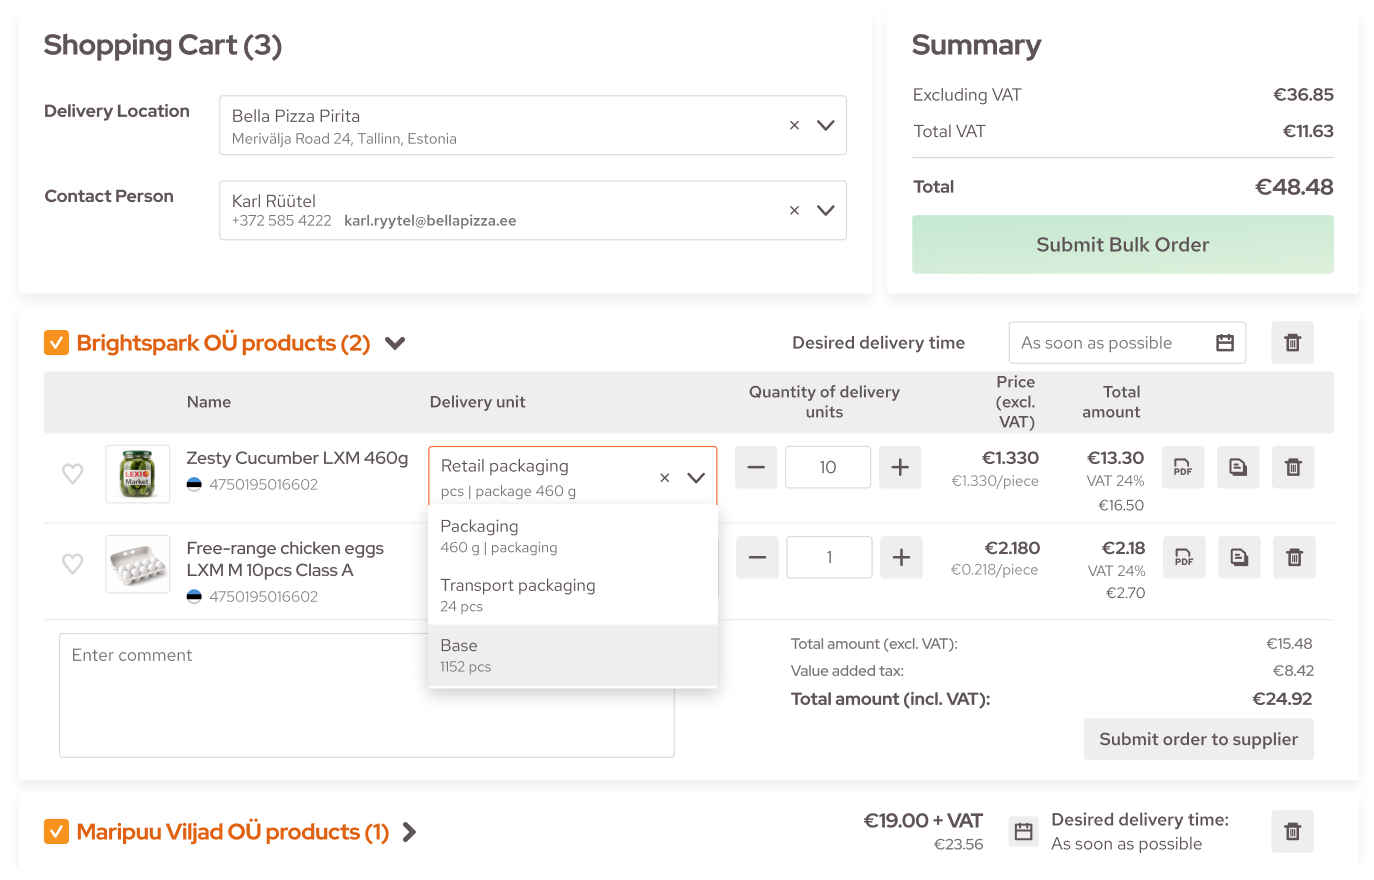Favorite Zesty Cucumber with heart icon
1374x880 pixels.
(73, 473)
